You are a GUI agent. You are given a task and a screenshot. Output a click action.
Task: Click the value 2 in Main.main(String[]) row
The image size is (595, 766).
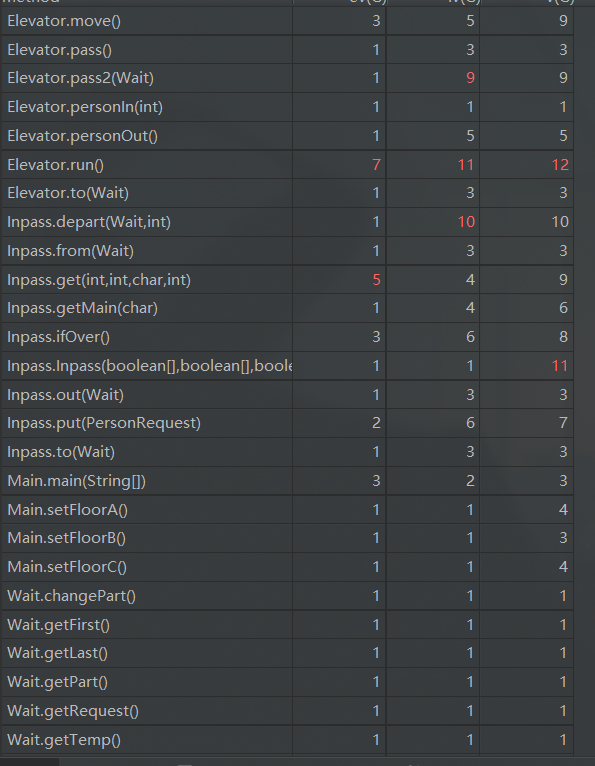click(470, 481)
